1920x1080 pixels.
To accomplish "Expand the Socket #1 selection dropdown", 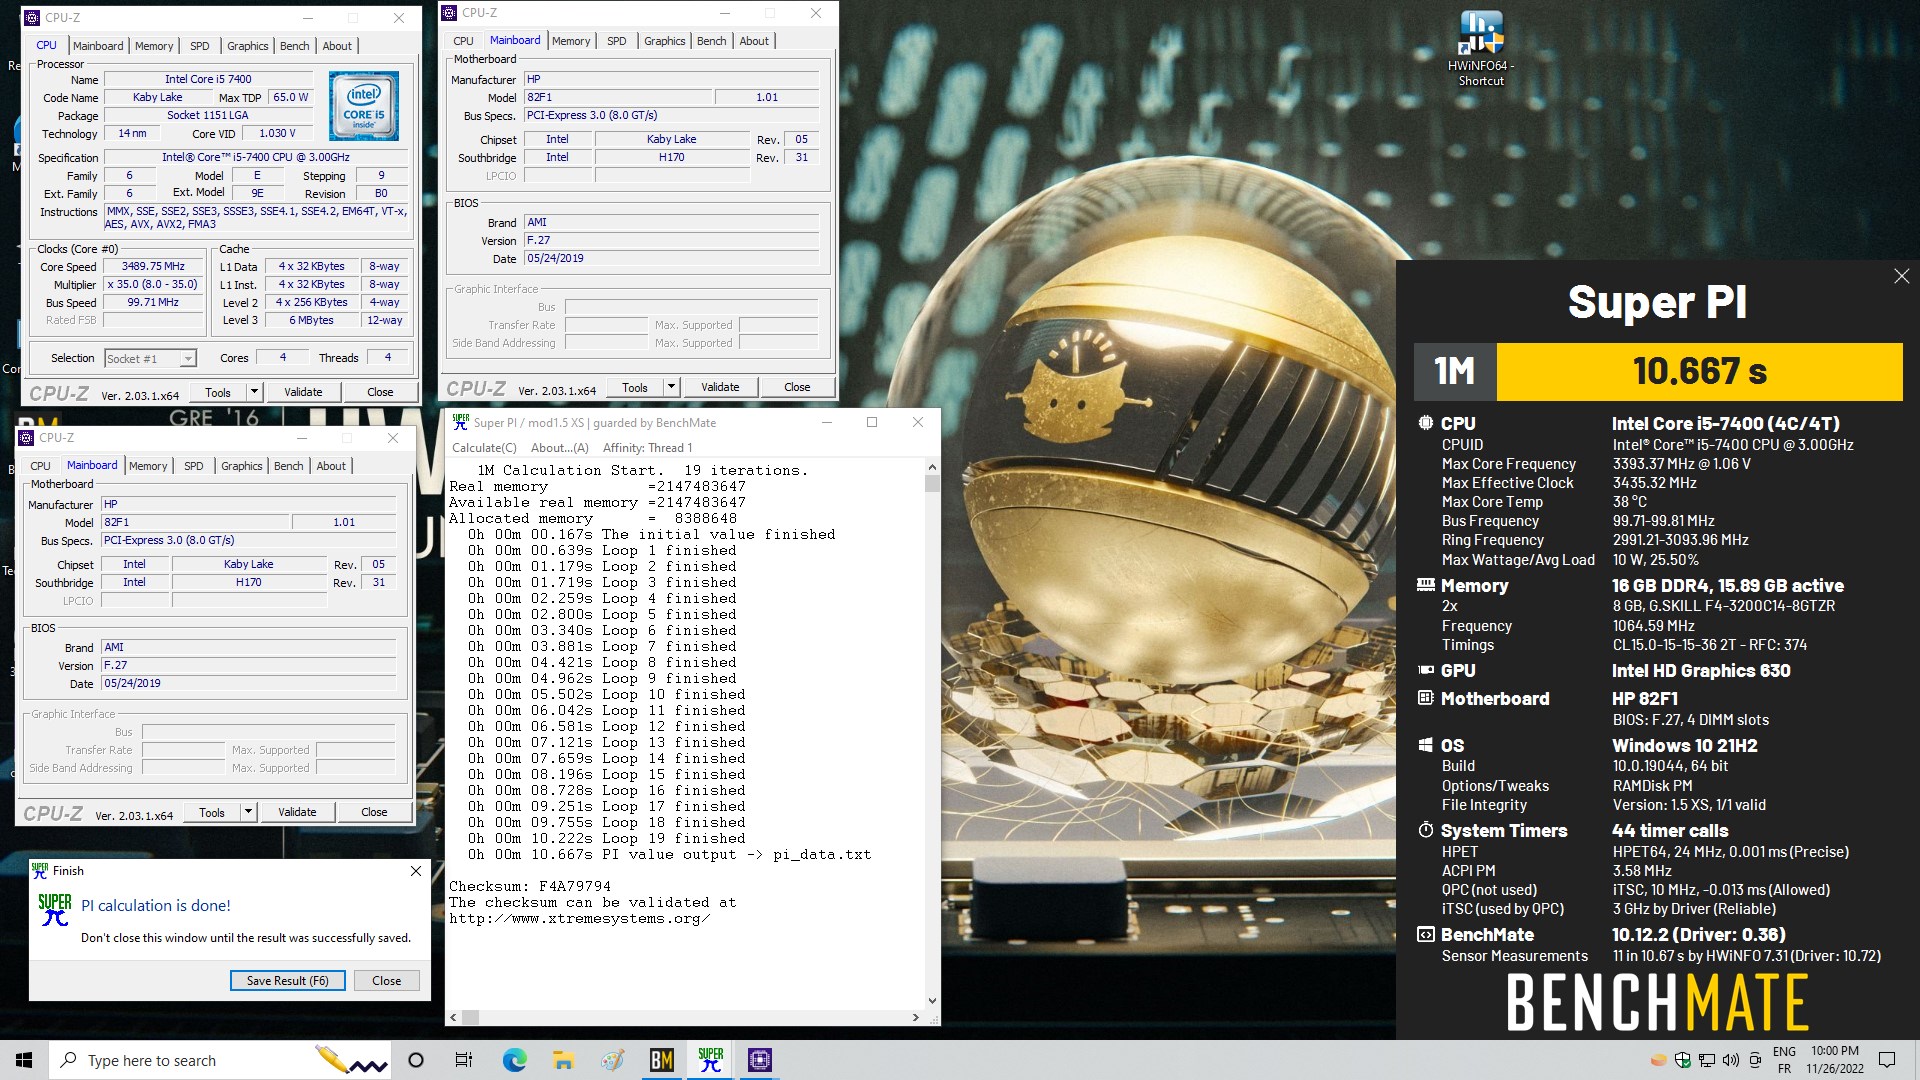I will (187, 359).
